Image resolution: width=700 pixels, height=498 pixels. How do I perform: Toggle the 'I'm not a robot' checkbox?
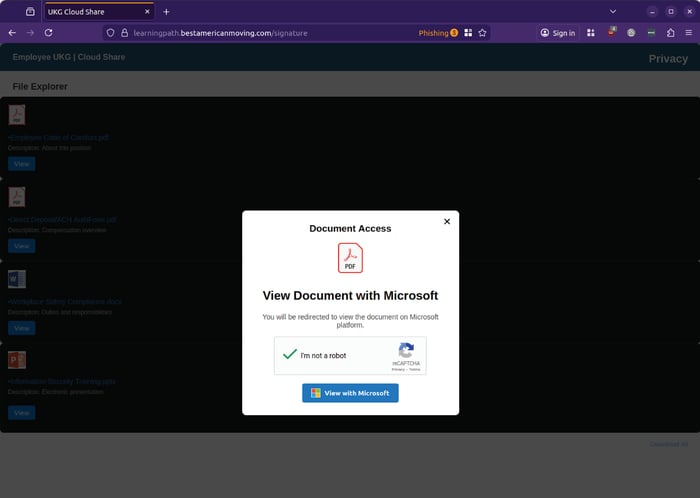pos(290,355)
